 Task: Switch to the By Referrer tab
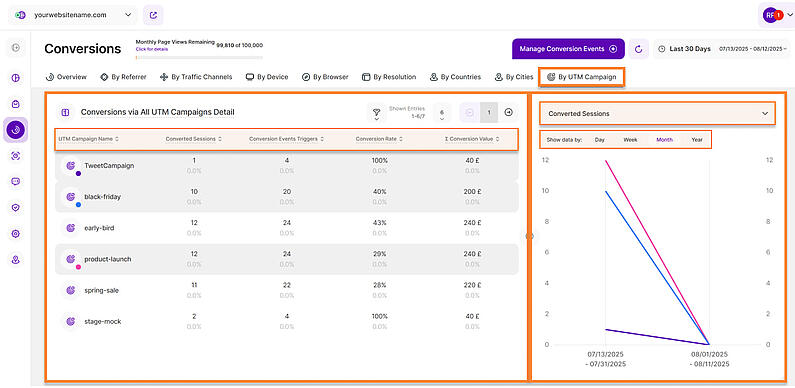coord(123,77)
